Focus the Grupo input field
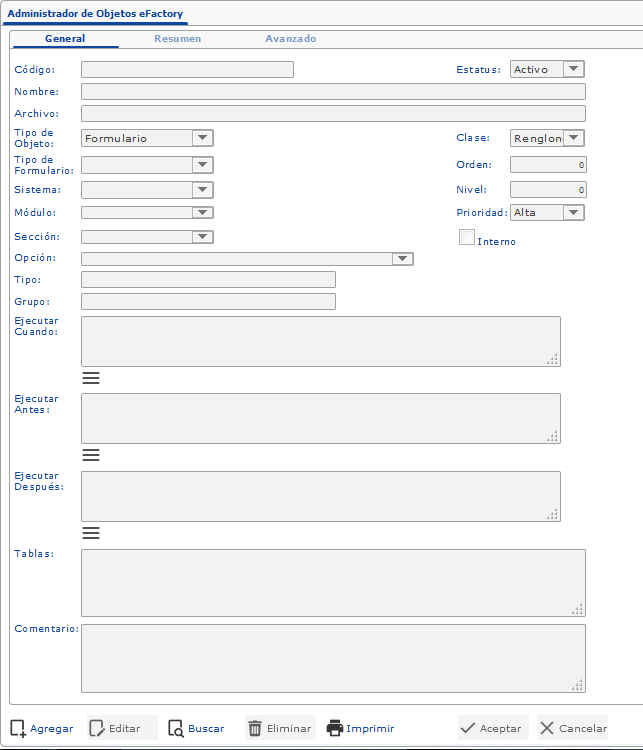643x750 pixels. click(x=209, y=301)
